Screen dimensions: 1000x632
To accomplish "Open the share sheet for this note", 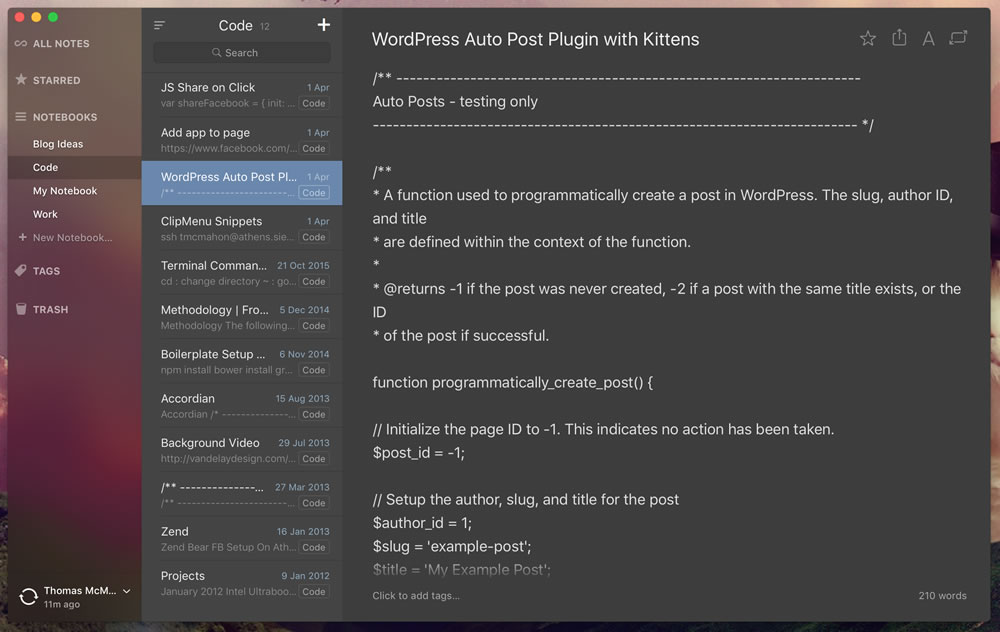I will 898,38.
